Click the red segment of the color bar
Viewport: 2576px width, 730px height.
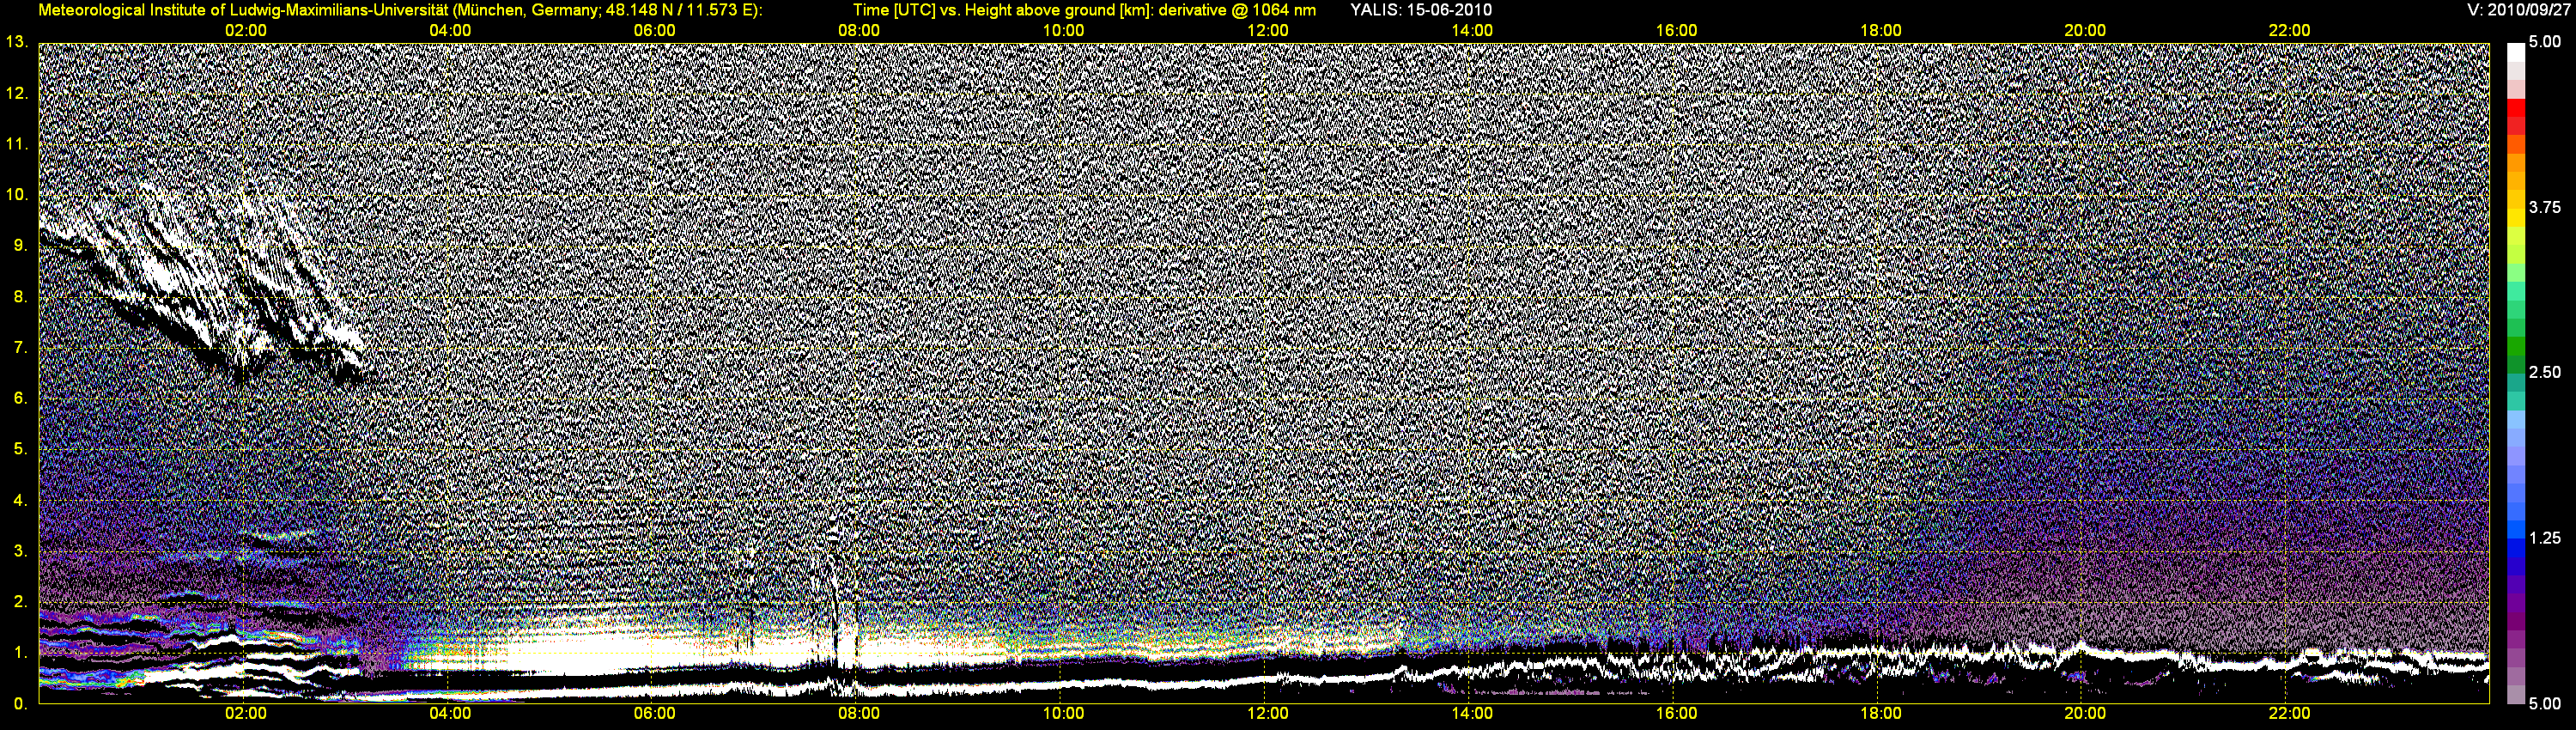pyautogui.click(x=2516, y=108)
